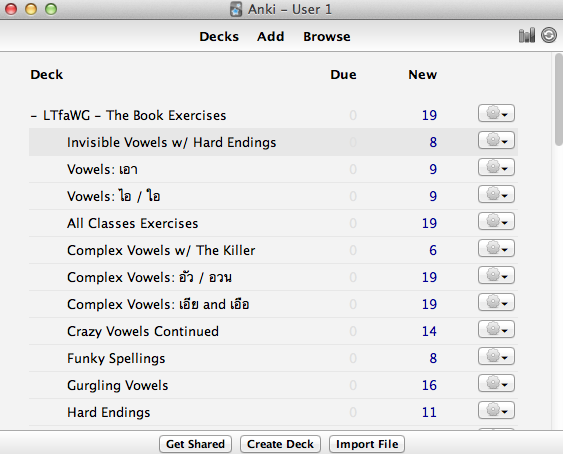This screenshot has width=563, height=454.
Task: Click the Get Shared button
Action: point(195,444)
